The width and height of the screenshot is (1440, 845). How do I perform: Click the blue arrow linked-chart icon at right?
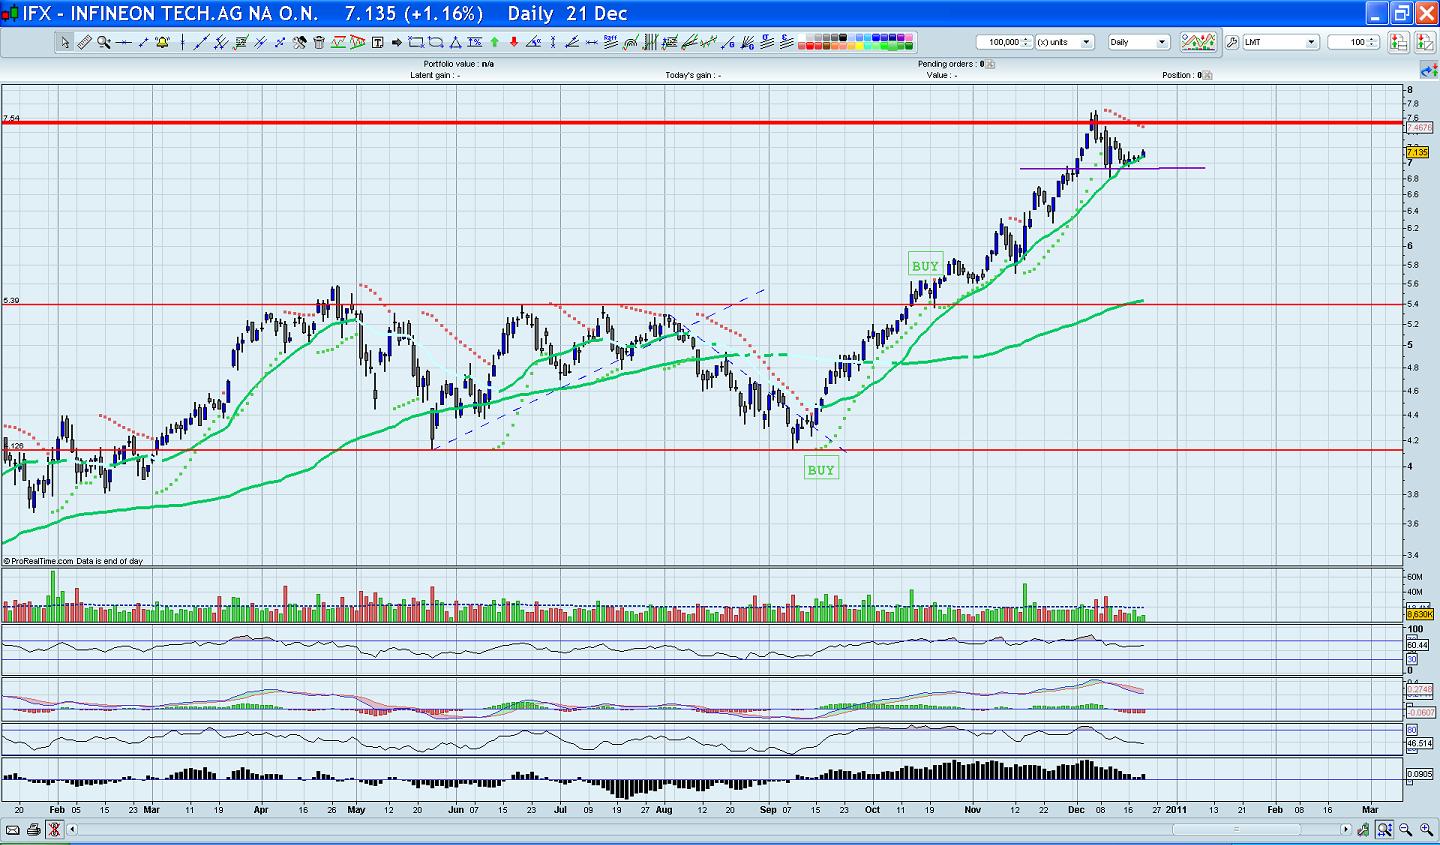click(1429, 70)
